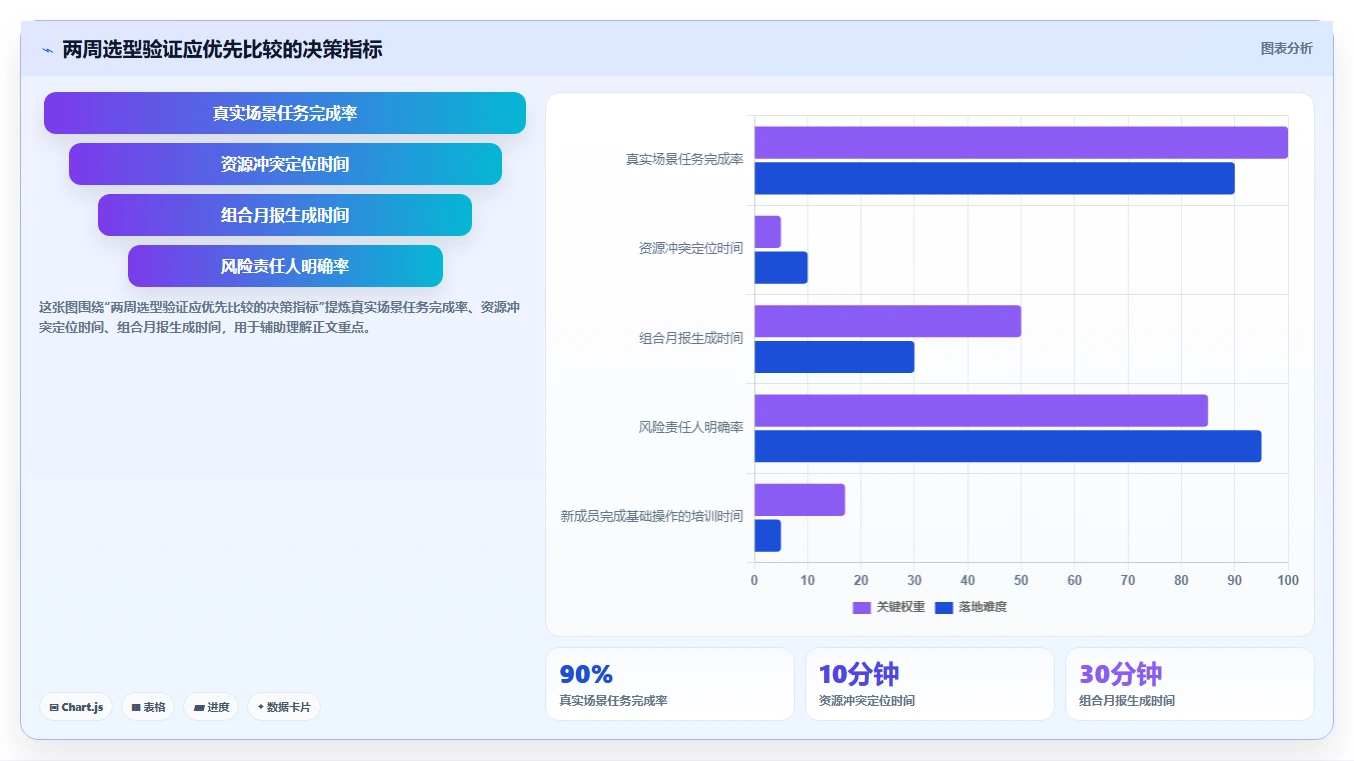The image size is (1354, 761).
Task: Click purple 关键权重 bar for 组合月报生成时间
Action: click(x=887, y=321)
